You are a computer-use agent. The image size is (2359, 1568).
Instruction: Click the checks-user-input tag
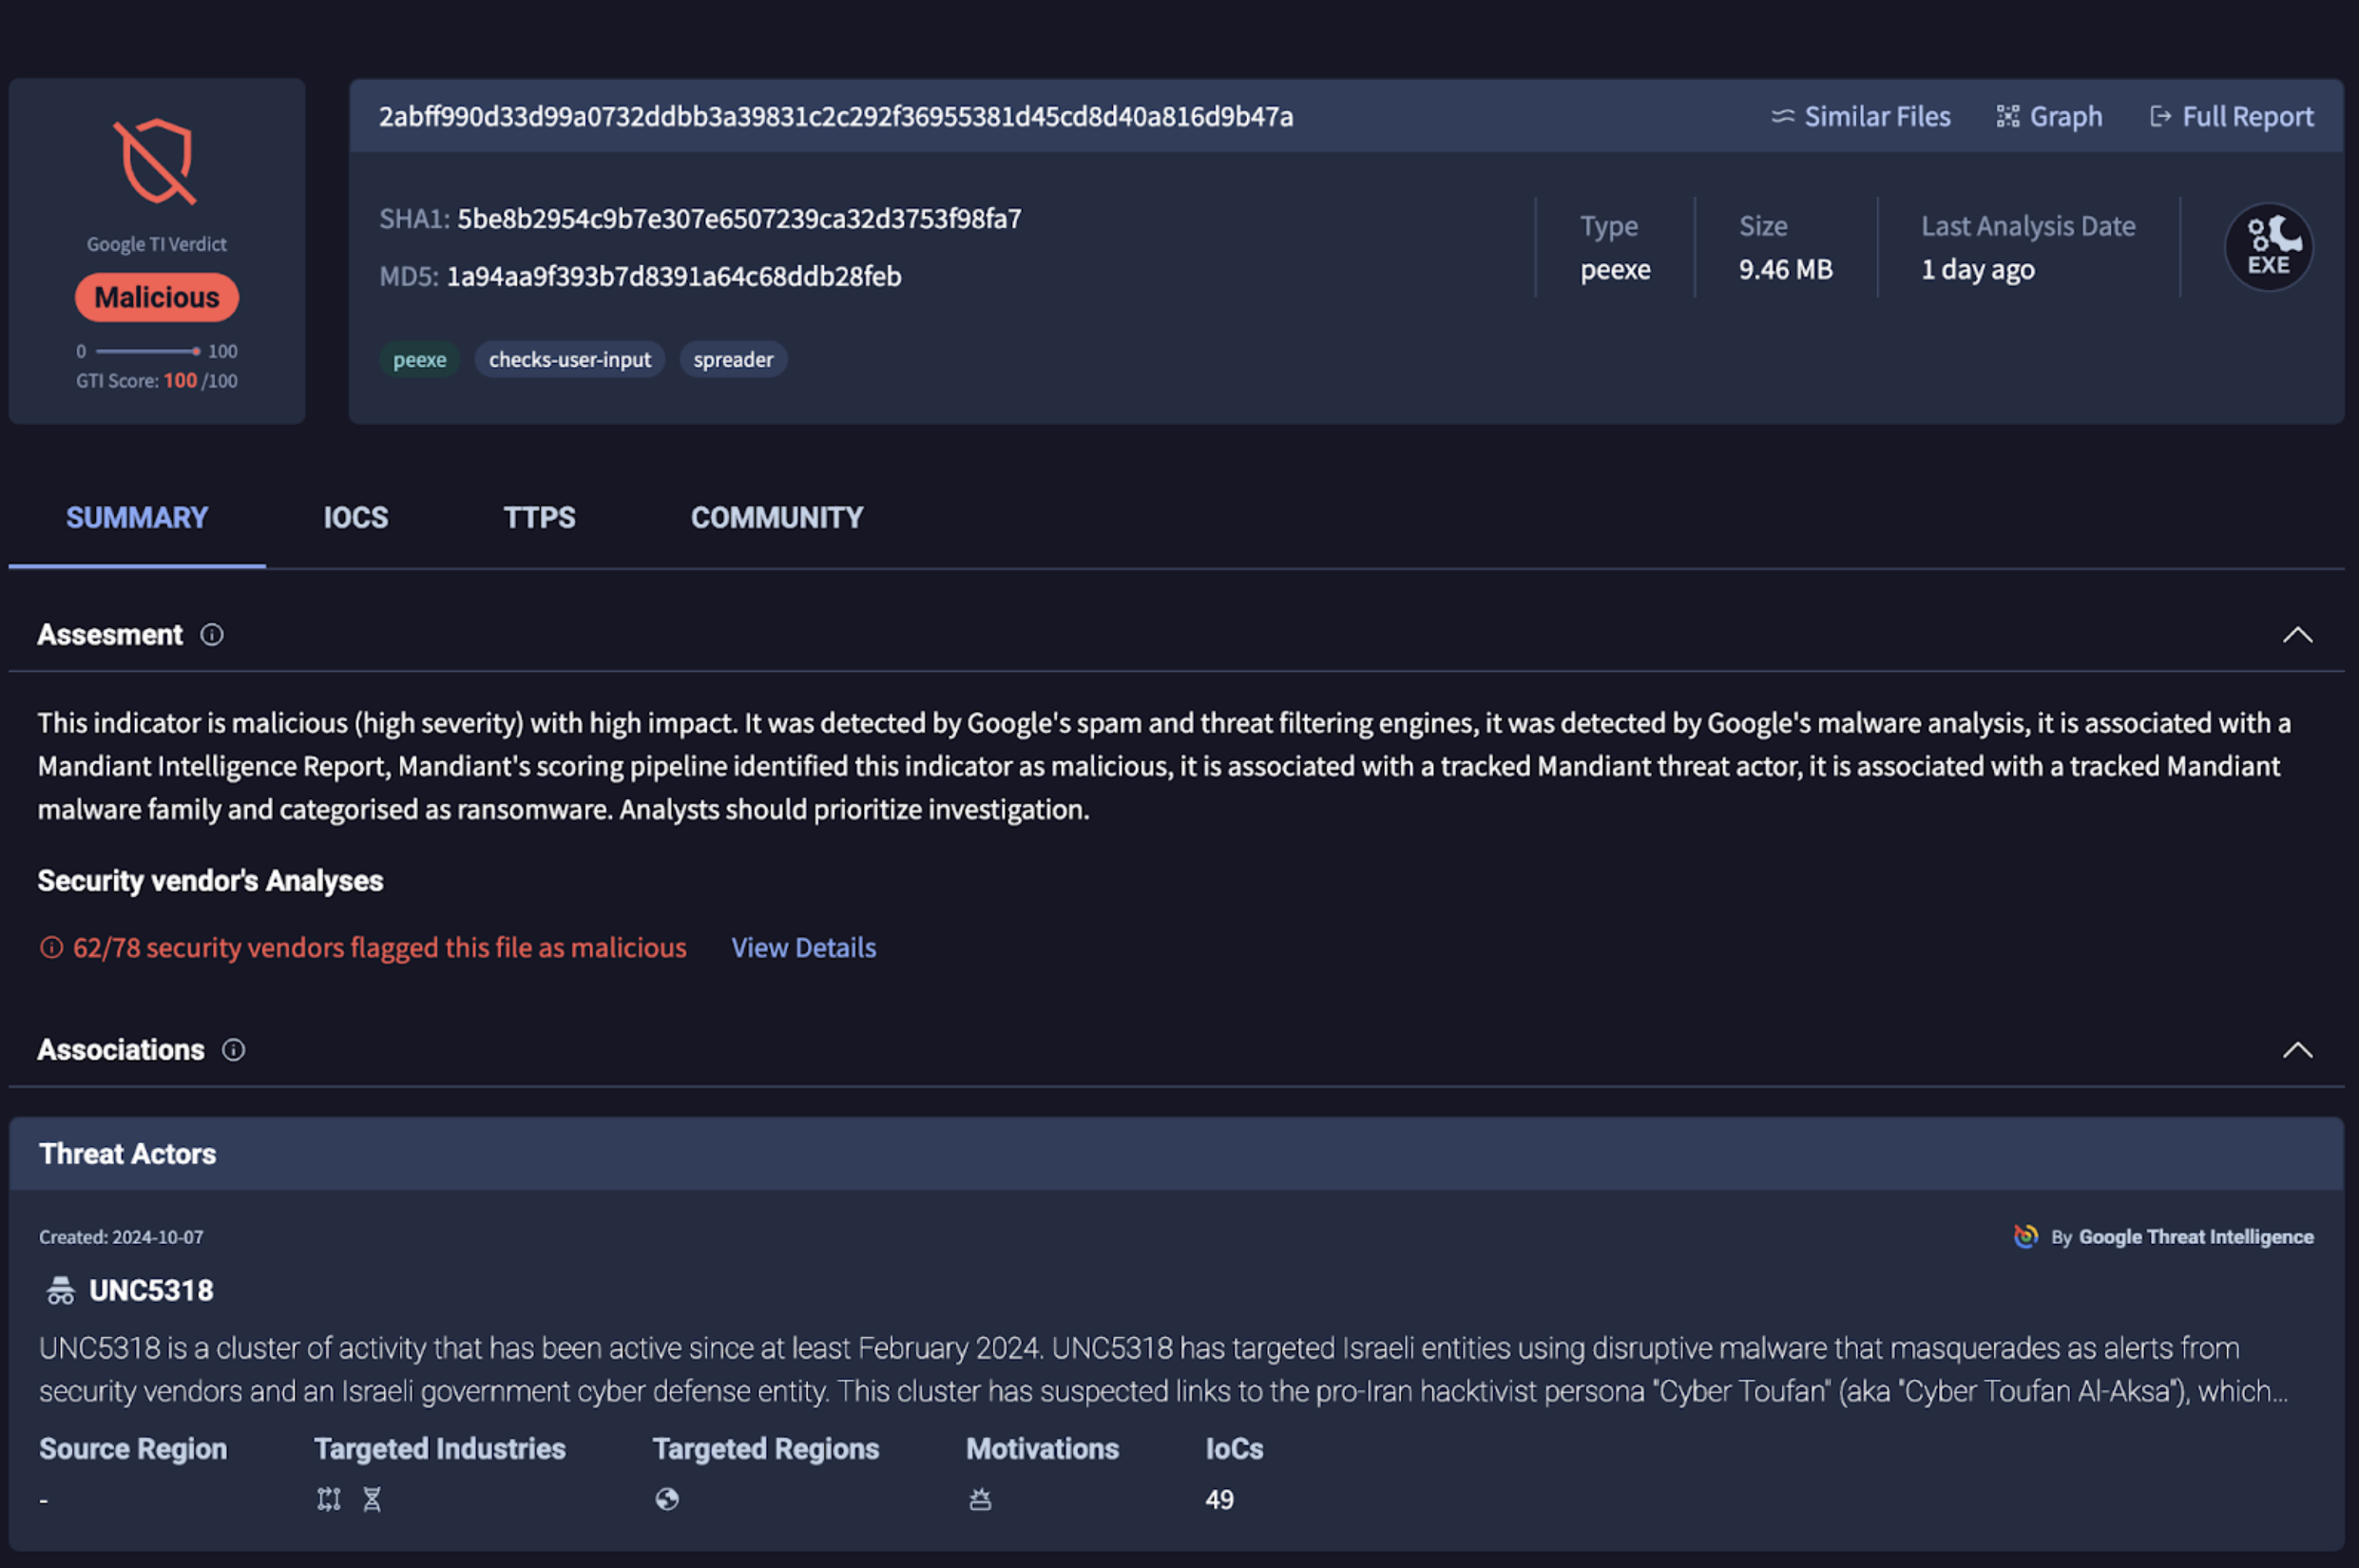click(569, 360)
